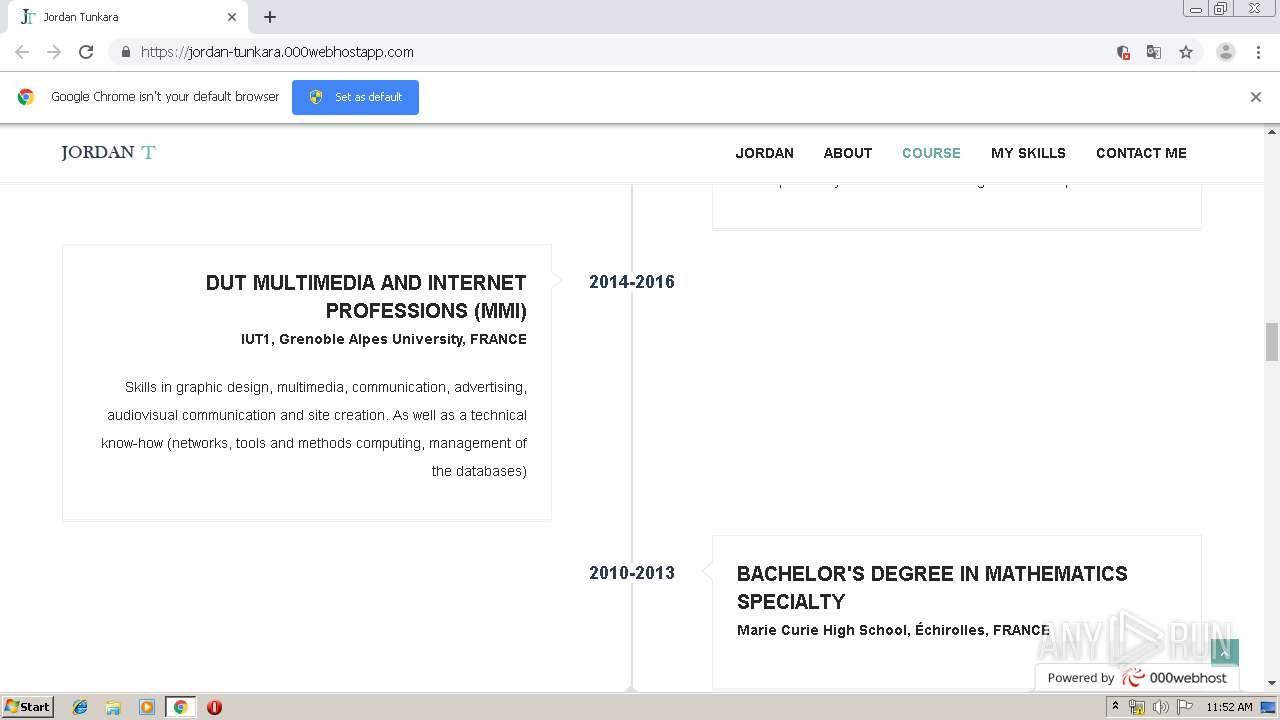Open a new tab with the plus button
Image resolution: width=1280 pixels, height=720 pixels.
pos(270,17)
